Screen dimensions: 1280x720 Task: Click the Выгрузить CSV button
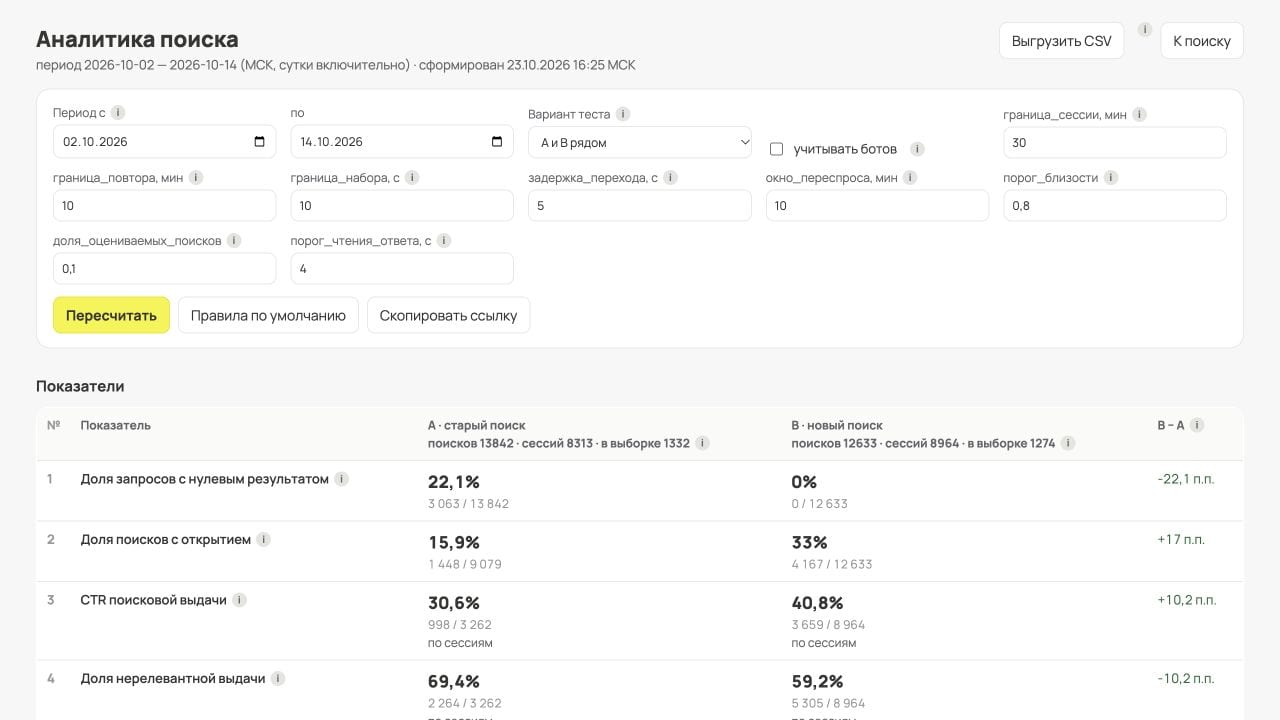pos(1062,41)
